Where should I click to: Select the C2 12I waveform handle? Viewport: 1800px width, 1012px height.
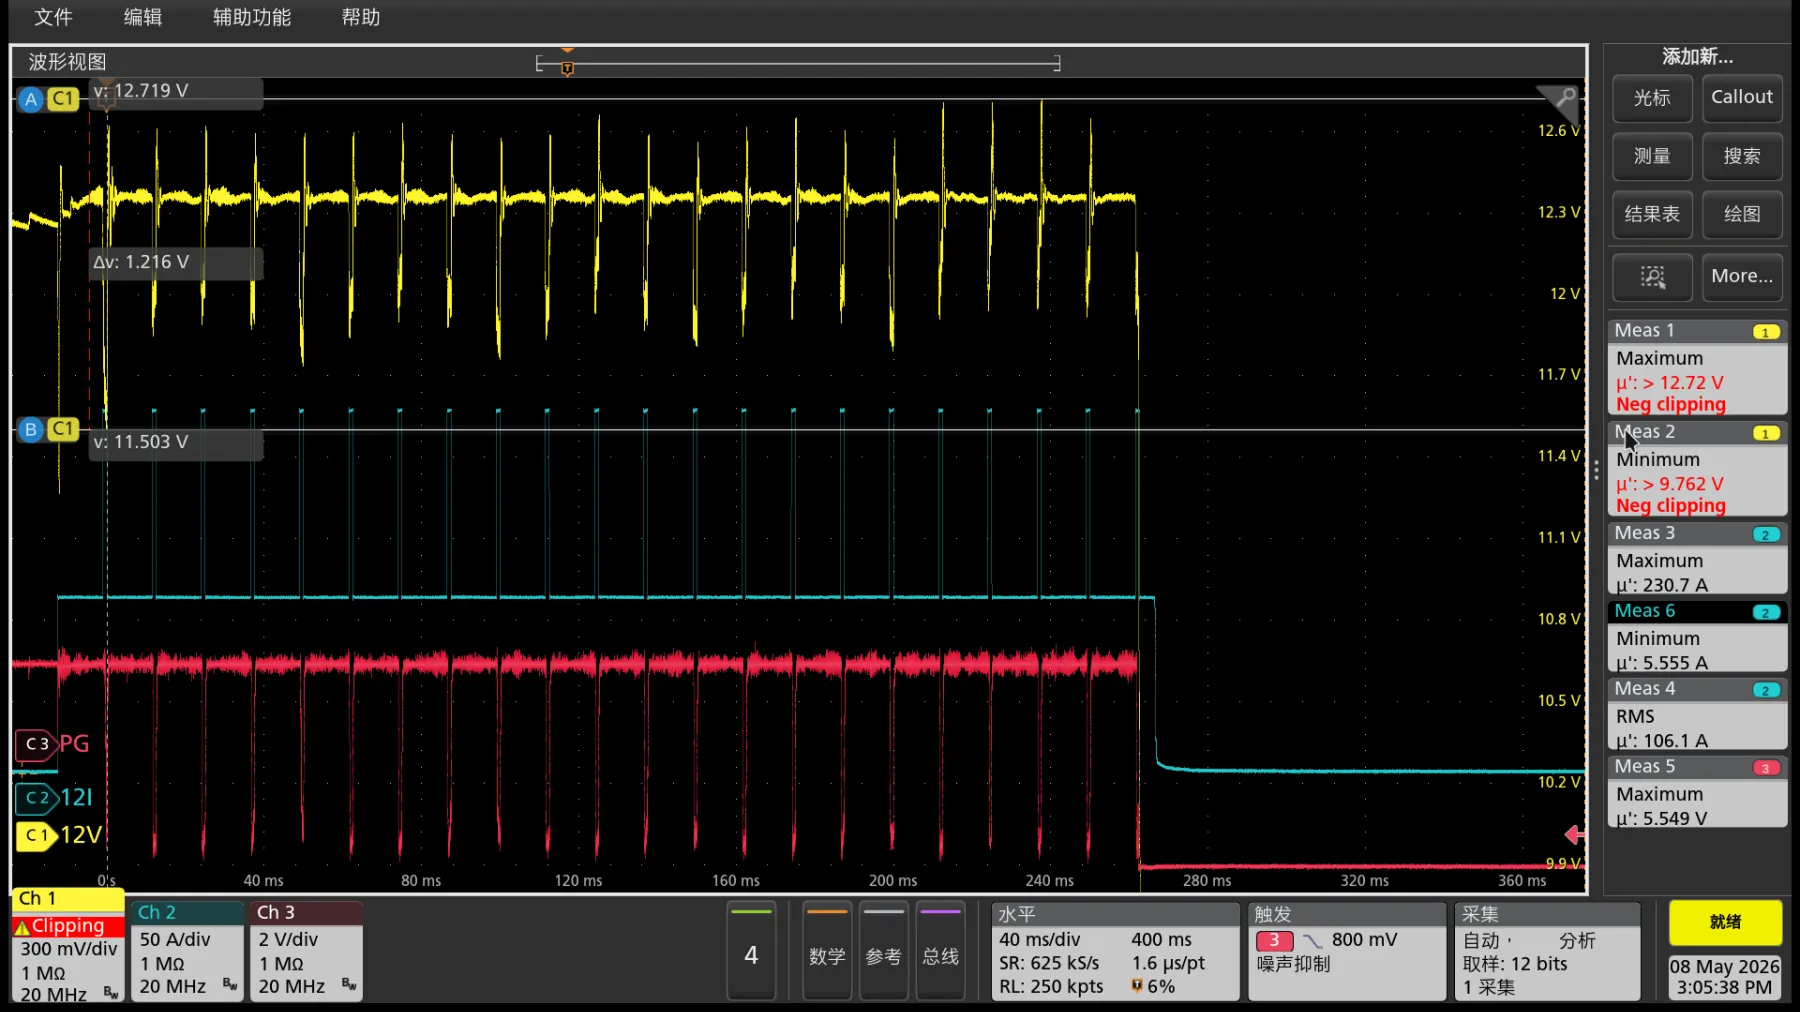[x=37, y=798]
